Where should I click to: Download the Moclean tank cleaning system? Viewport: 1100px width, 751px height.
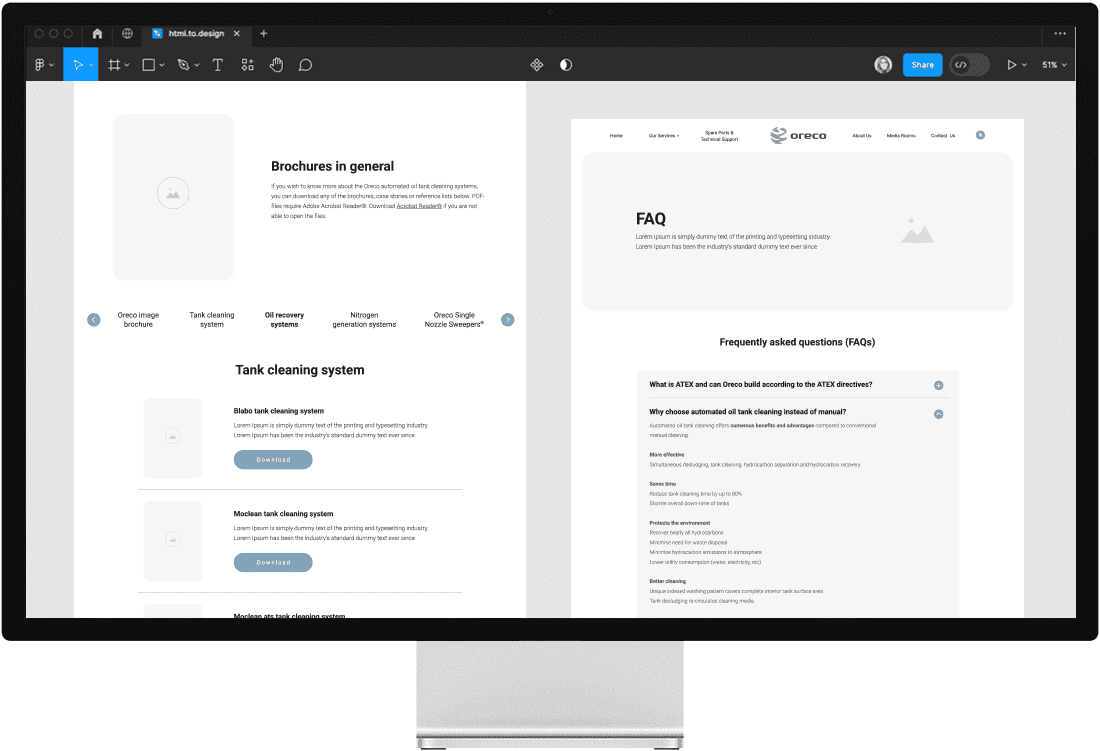[x=273, y=562]
